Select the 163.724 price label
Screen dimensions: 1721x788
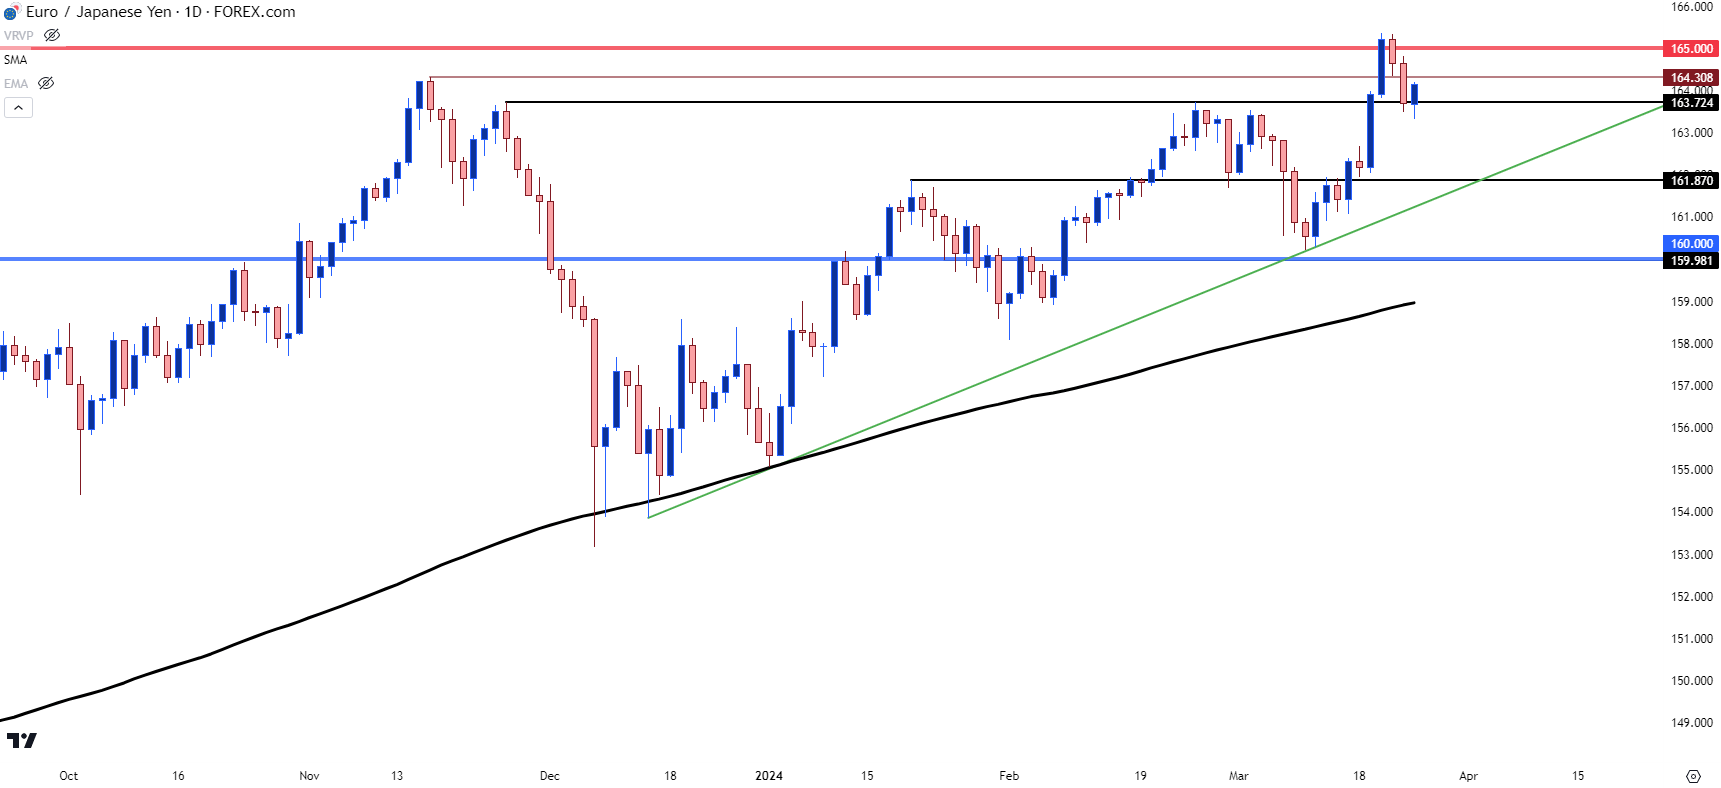pos(1691,102)
